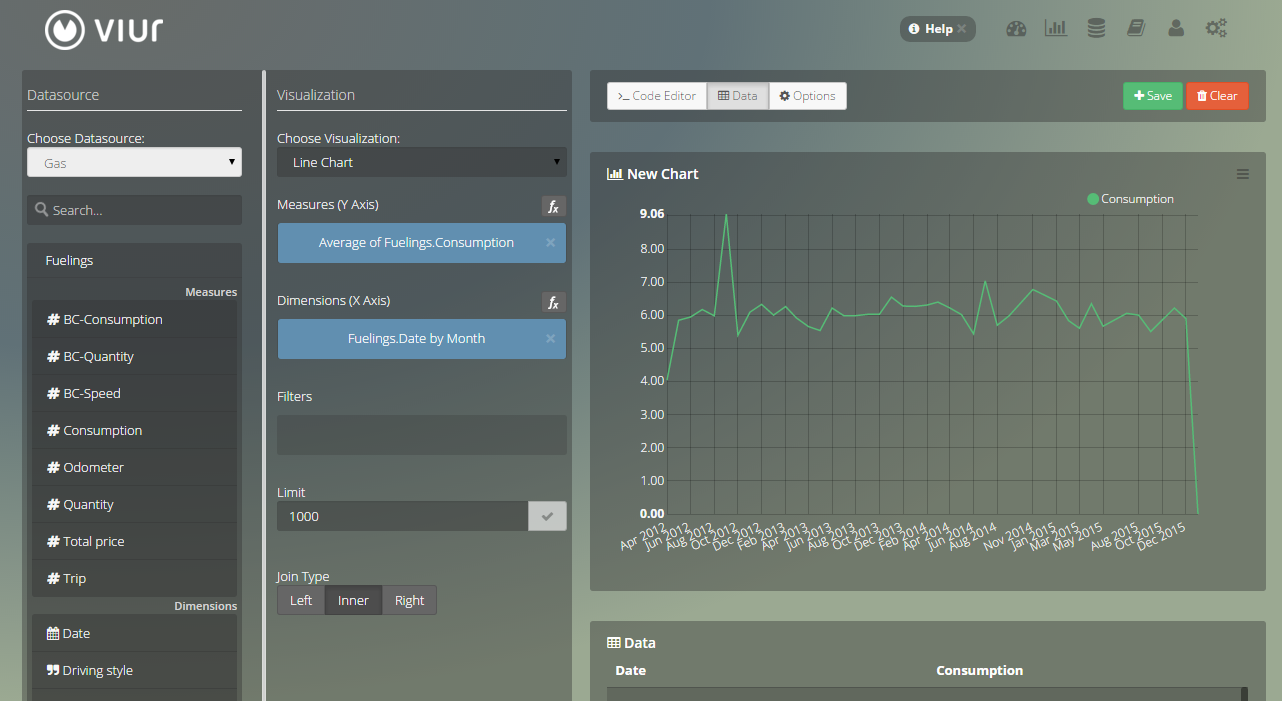
Task: Open the Choose Visualization dropdown
Action: coord(421,162)
